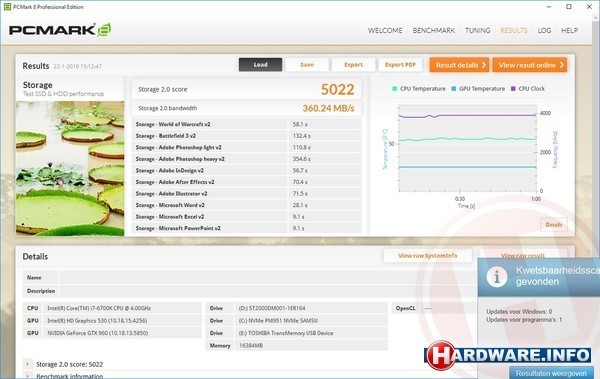Toggle the GPU Temperature legend marker

[454, 89]
